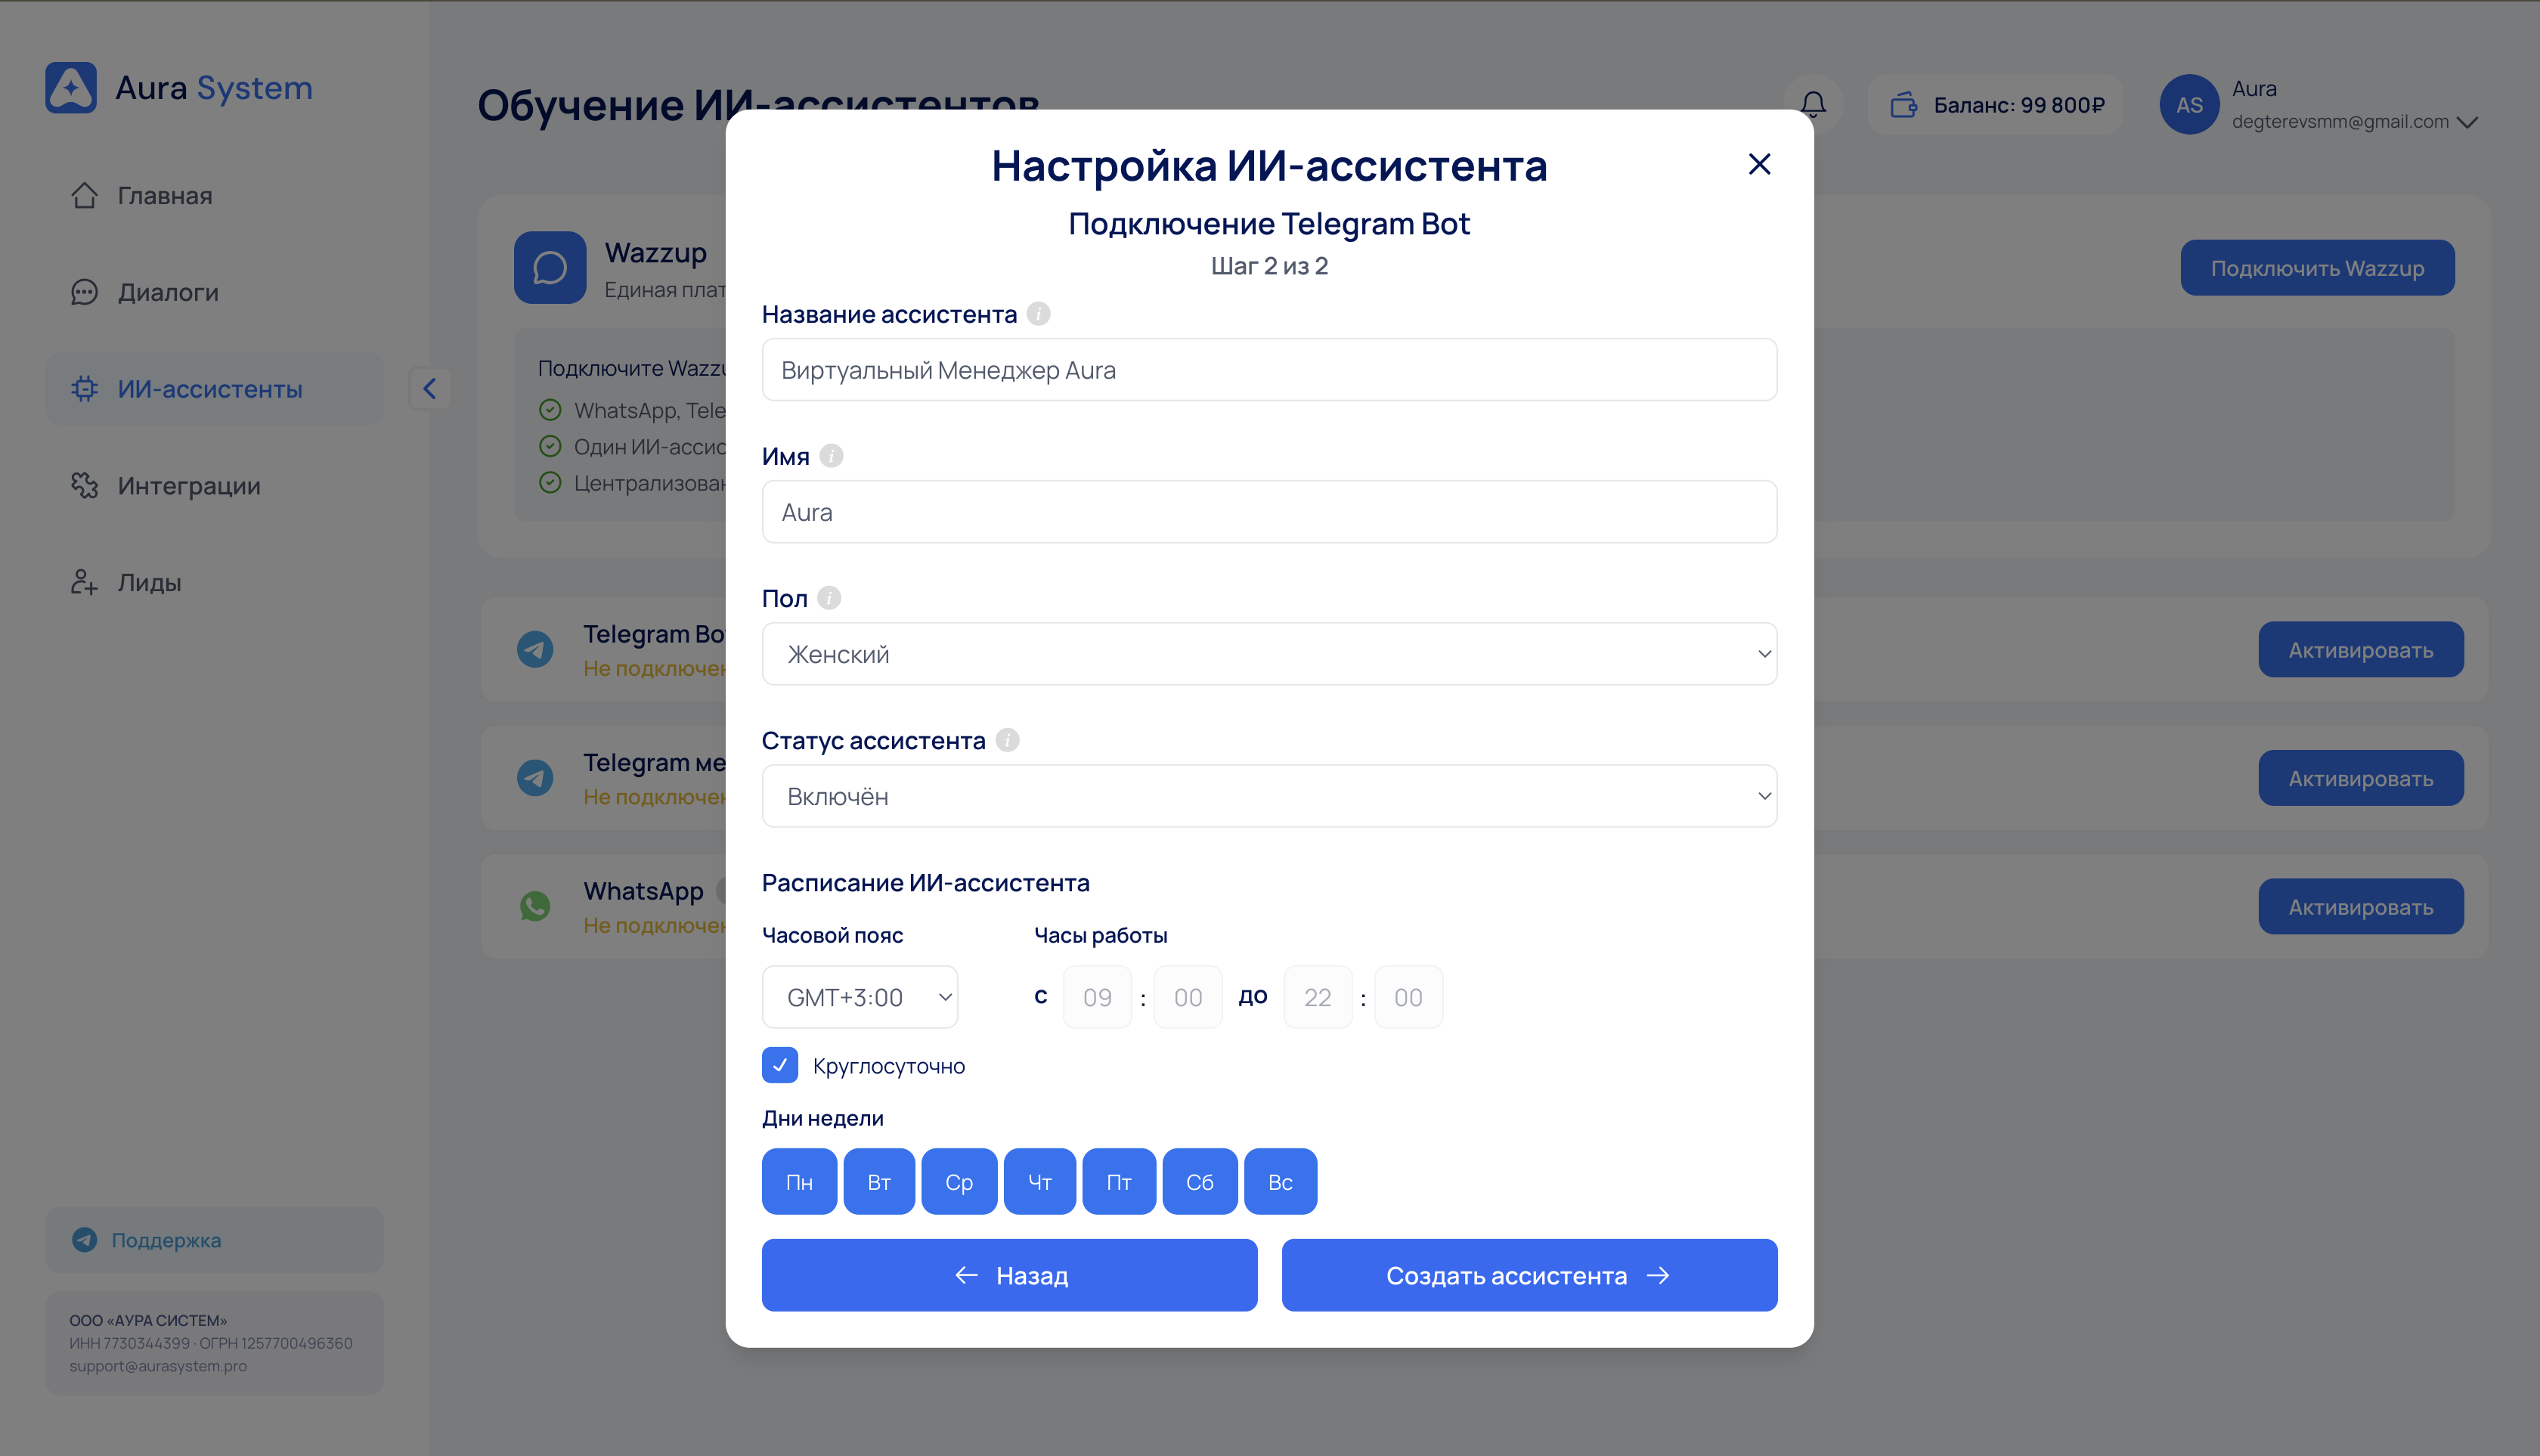Screen dimensions: 2540x1456
Task: Open the Пол gender dropdown
Action: coord(1269,654)
